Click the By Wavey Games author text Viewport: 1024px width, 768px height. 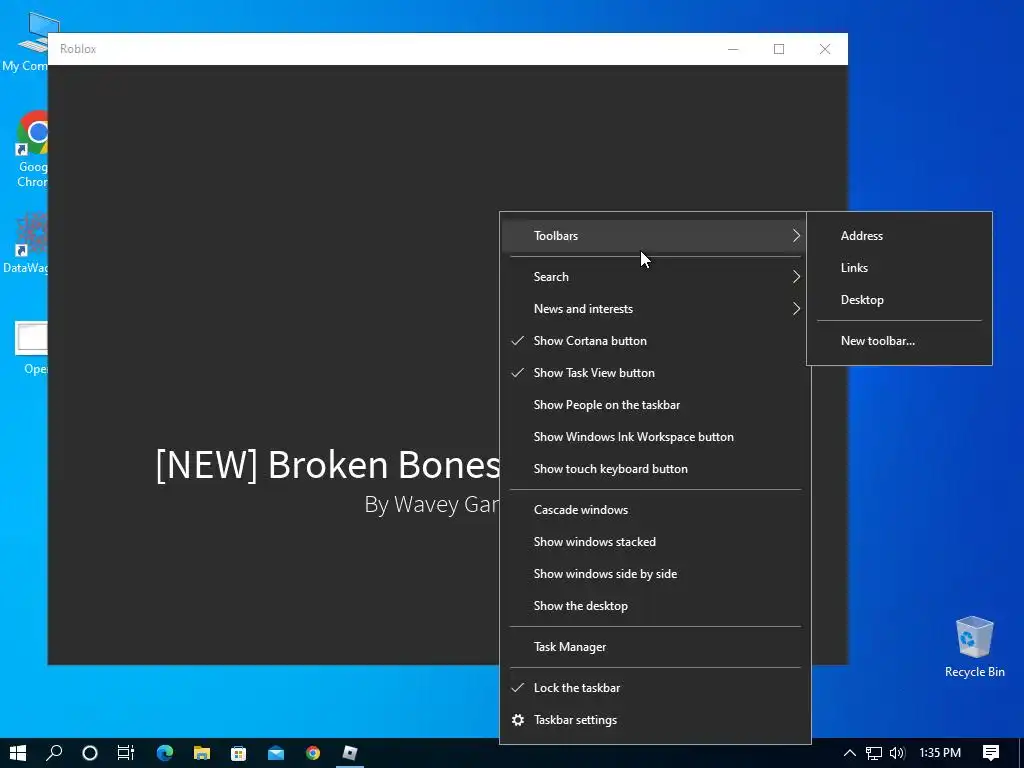click(x=432, y=505)
